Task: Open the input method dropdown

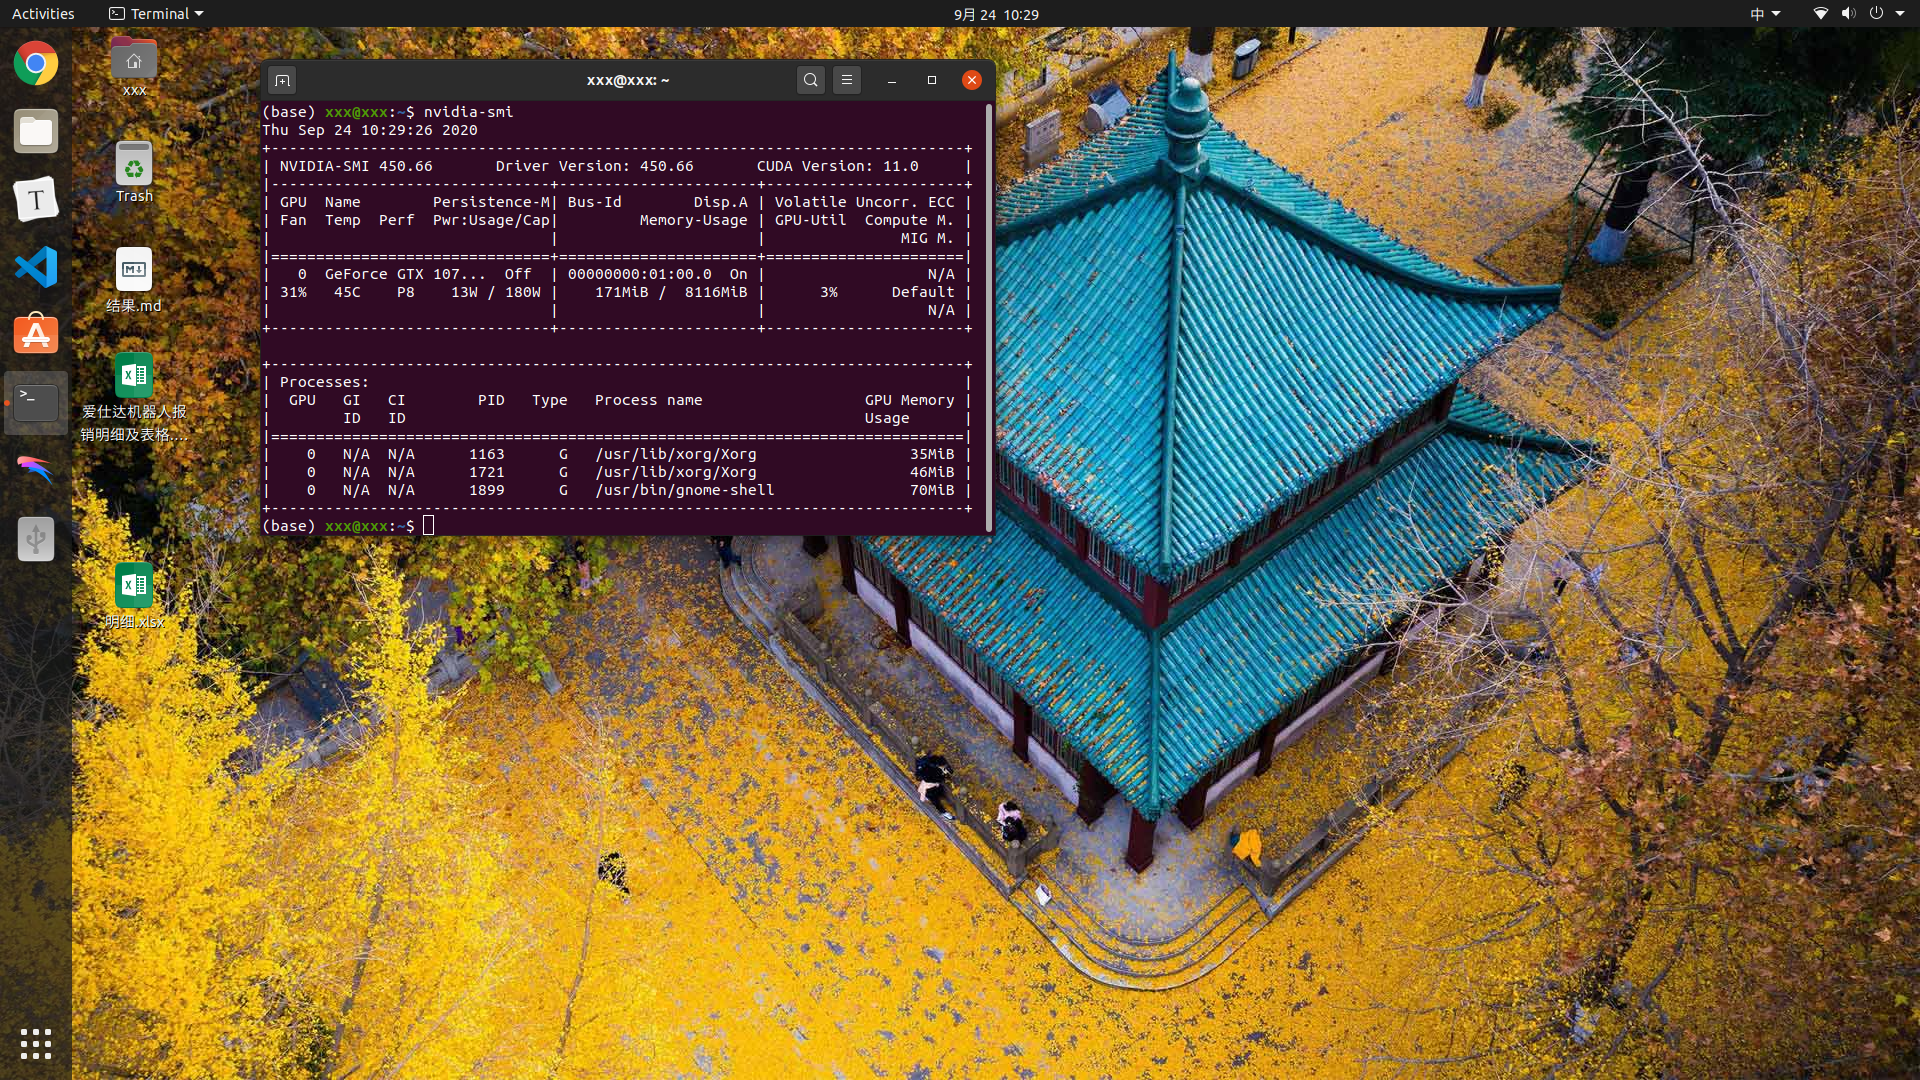Action: 1764,14
